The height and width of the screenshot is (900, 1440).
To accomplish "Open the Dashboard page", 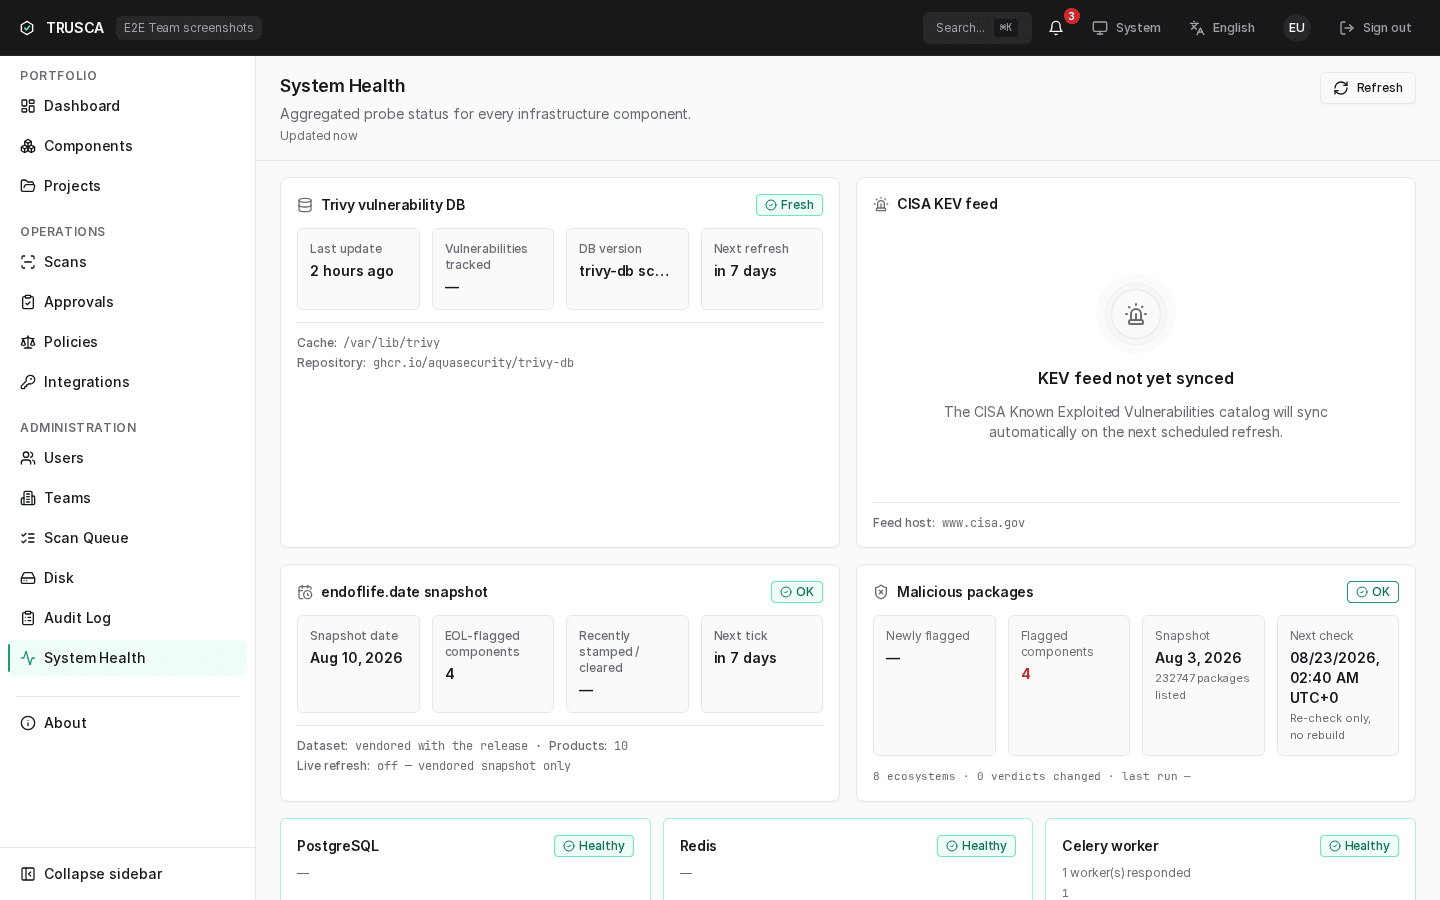I will coord(127,106).
